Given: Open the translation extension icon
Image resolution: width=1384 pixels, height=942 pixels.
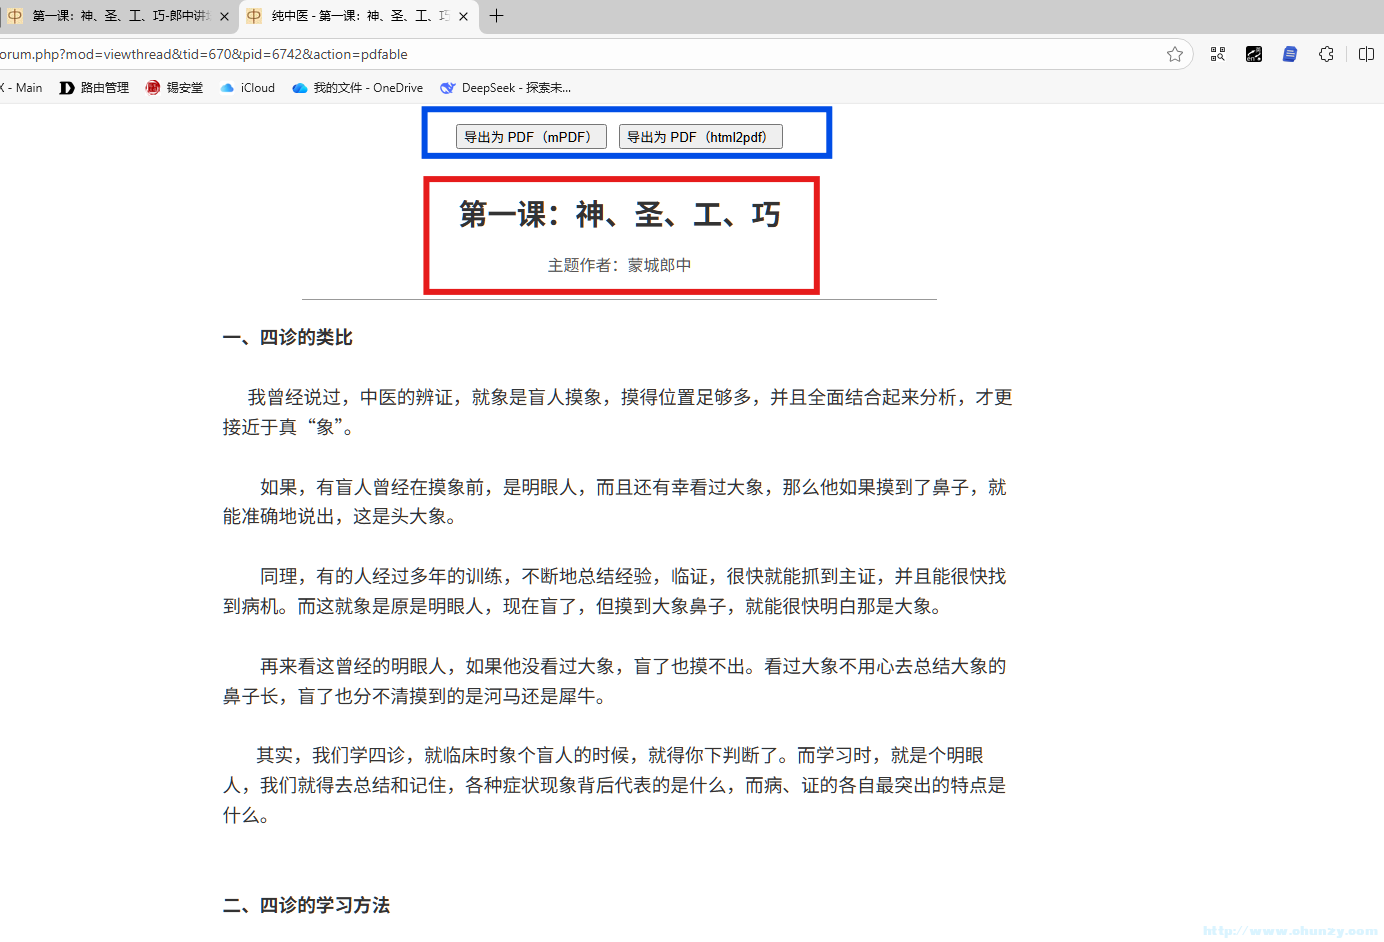Looking at the screenshot, I should pos(1253,54).
